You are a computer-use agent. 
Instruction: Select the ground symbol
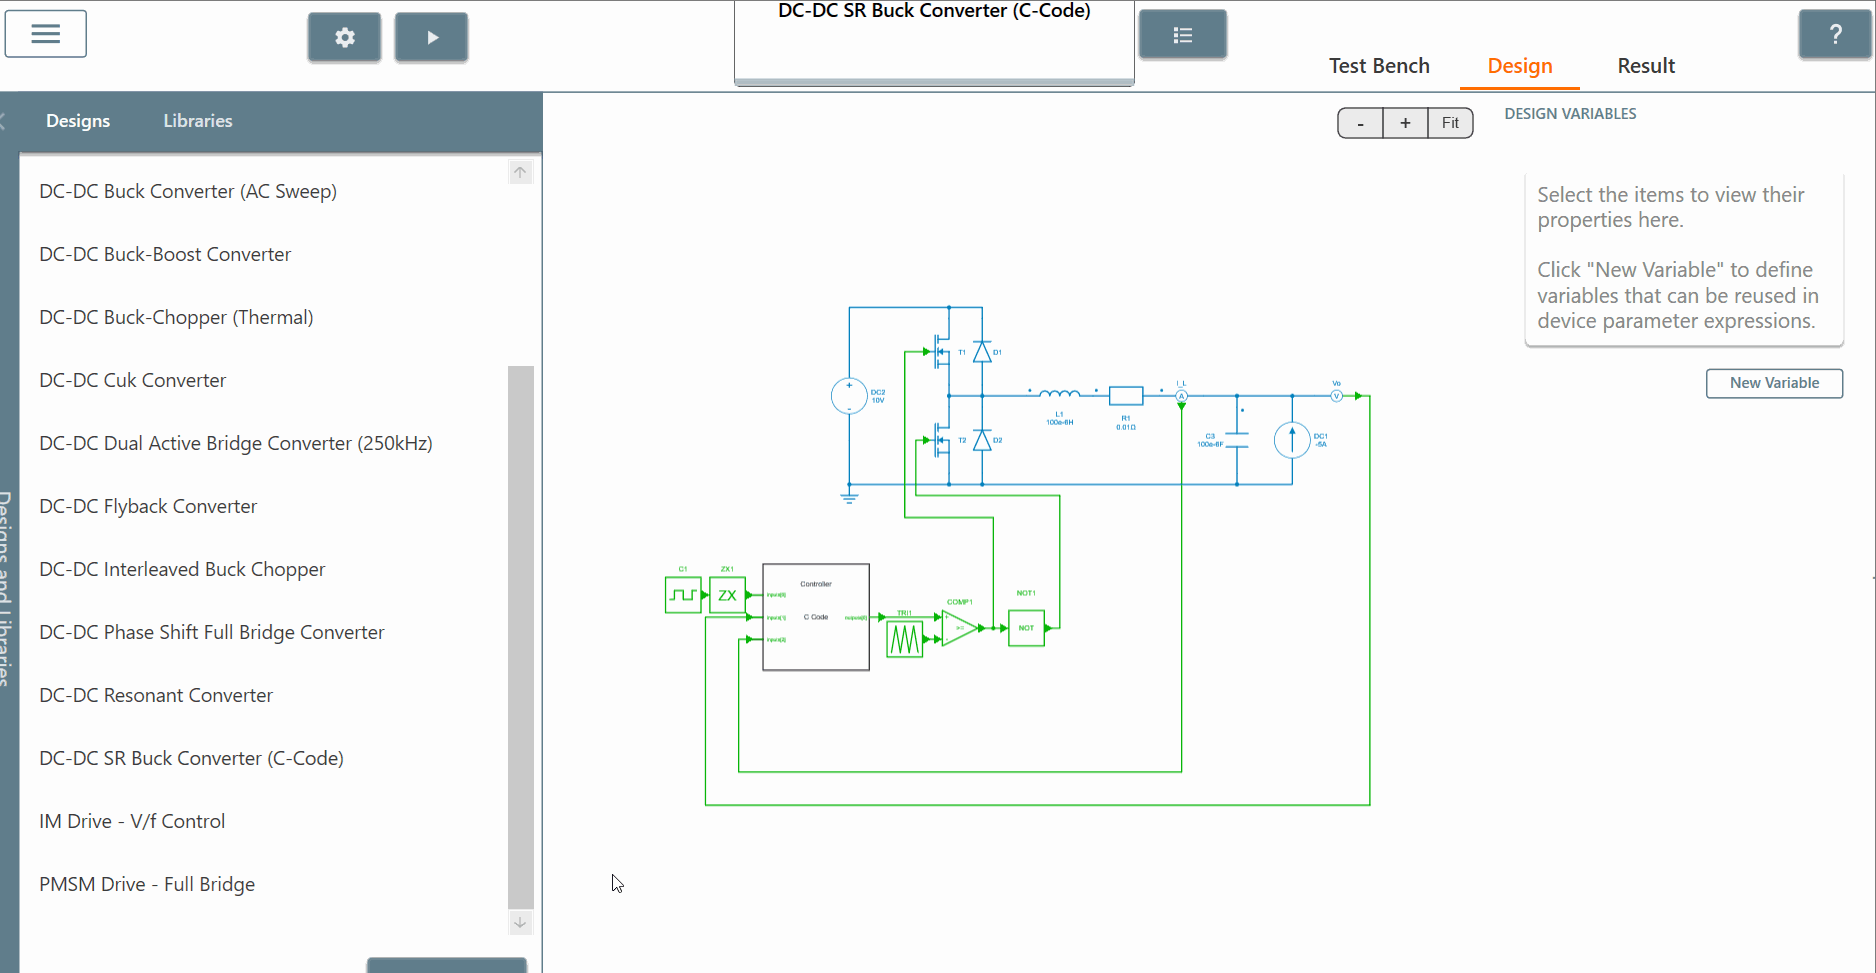849,497
